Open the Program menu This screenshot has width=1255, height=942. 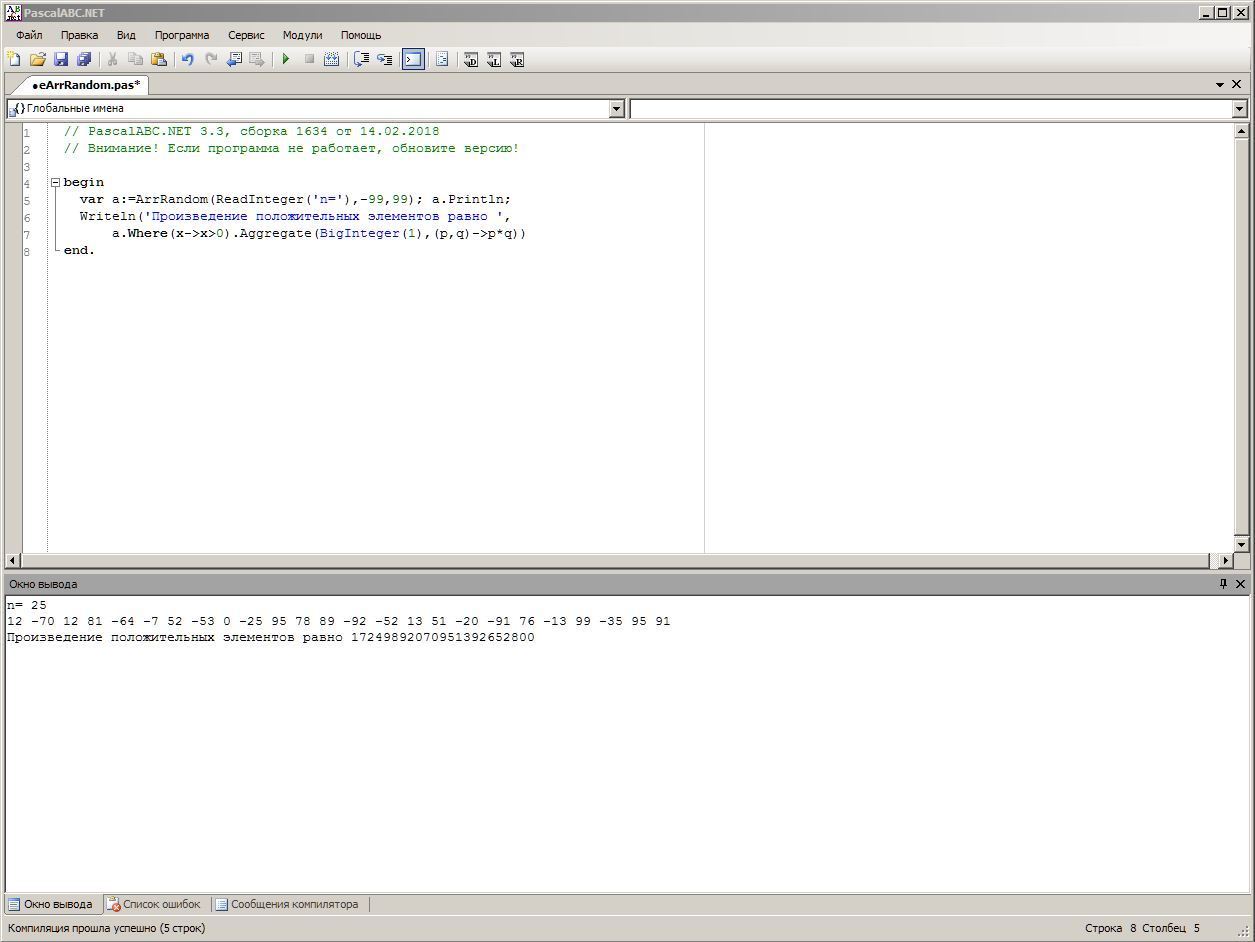[181, 35]
